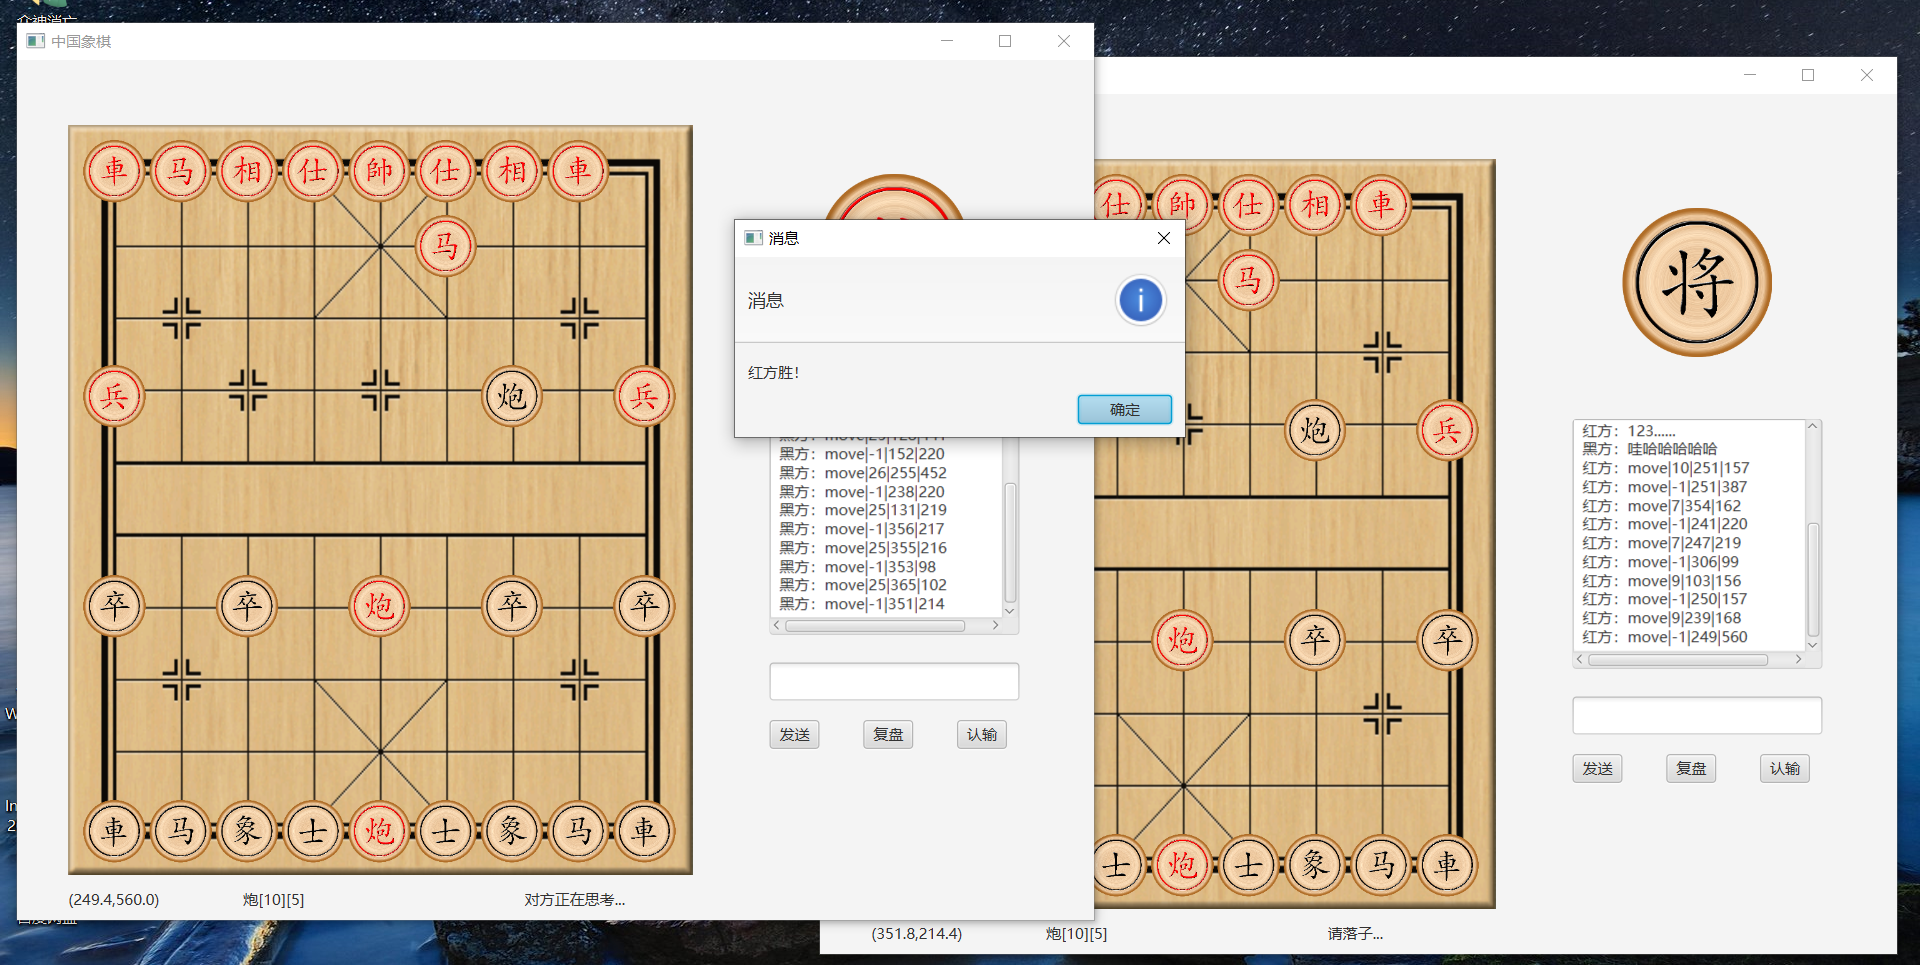This screenshot has width=1920, height=965.
Task: Click 认输 to resign in the left window
Action: (981, 734)
